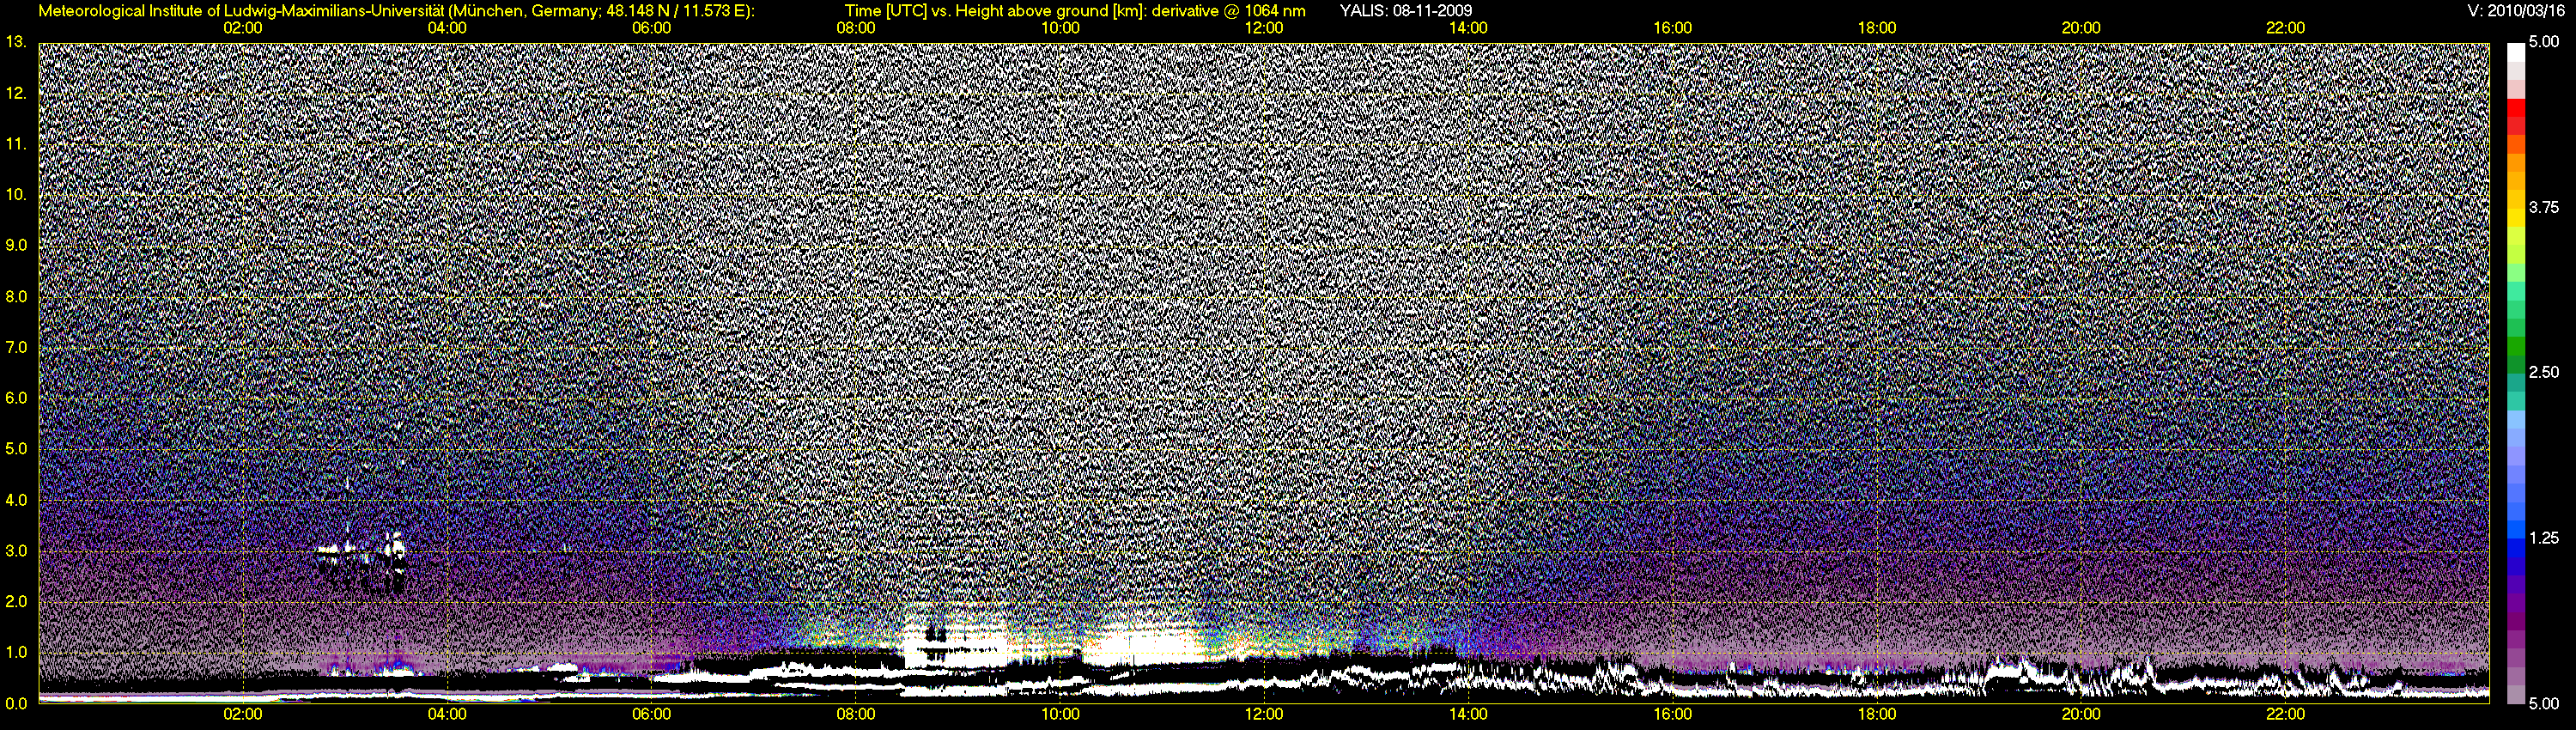
Task: Click the 04:00 label on the top time axis
Action: click(x=447, y=28)
